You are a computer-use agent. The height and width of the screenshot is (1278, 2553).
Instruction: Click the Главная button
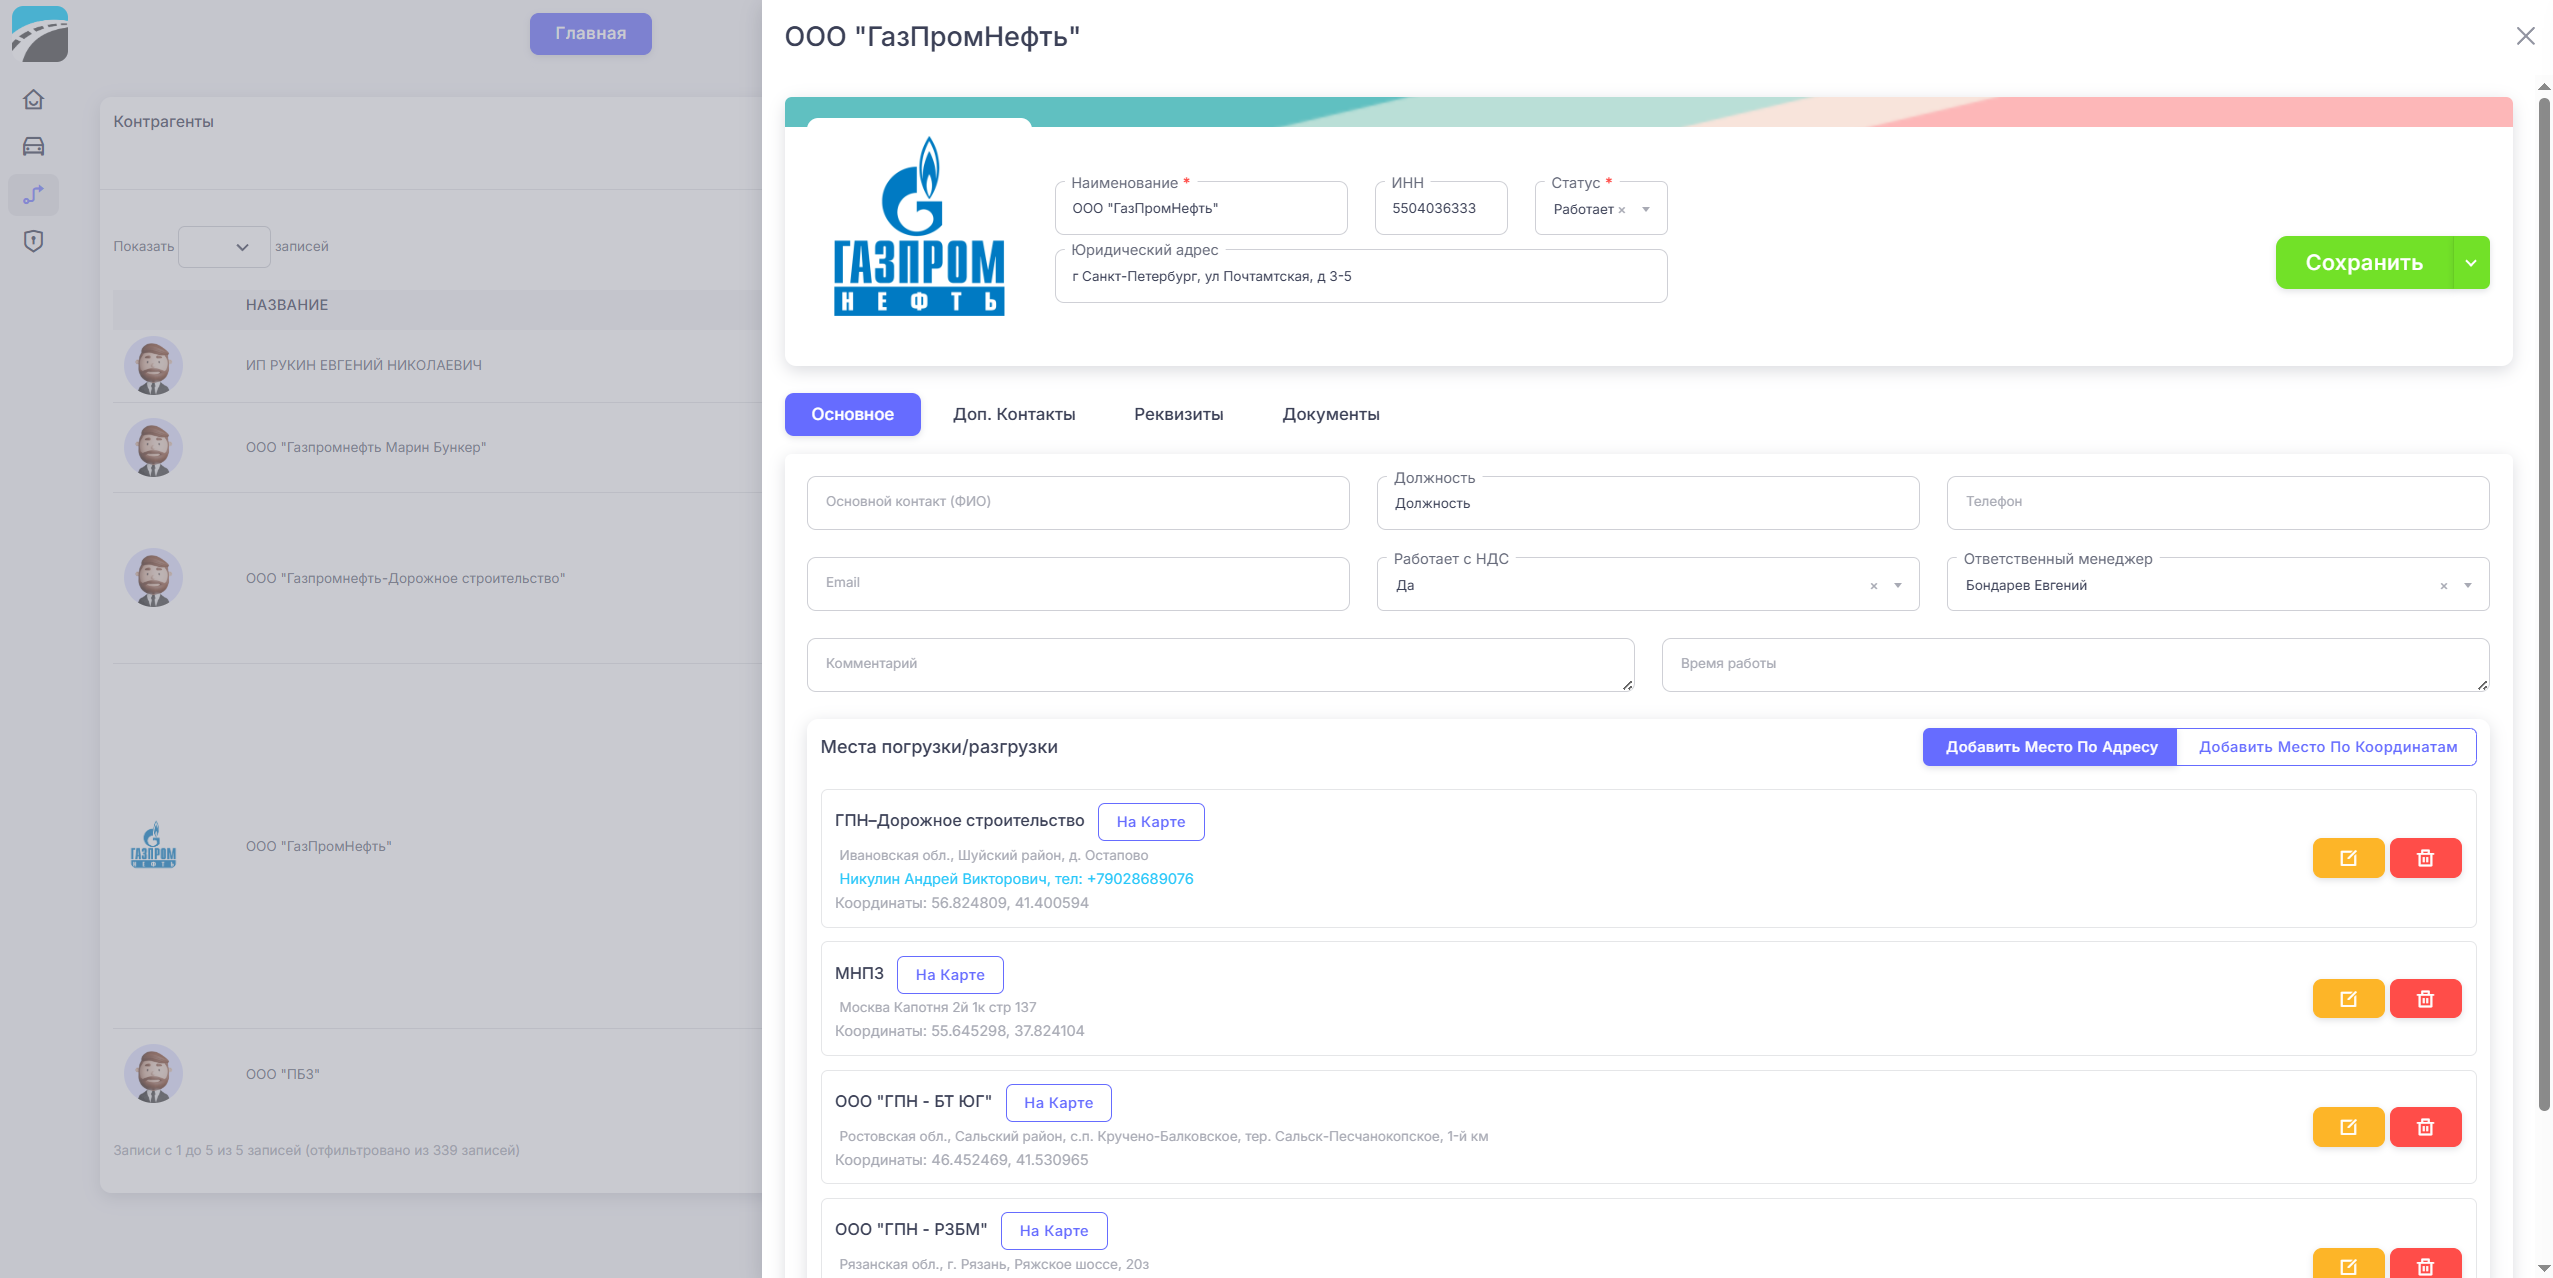click(x=591, y=34)
